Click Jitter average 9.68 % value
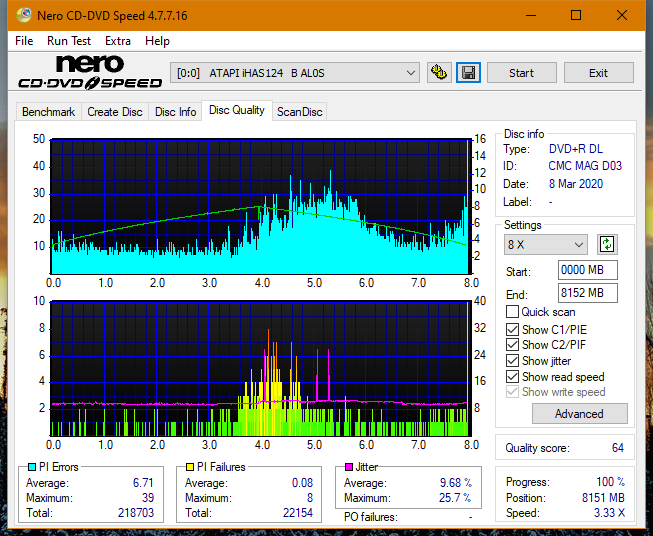Screen dimensions: 653x536 coord(456,483)
